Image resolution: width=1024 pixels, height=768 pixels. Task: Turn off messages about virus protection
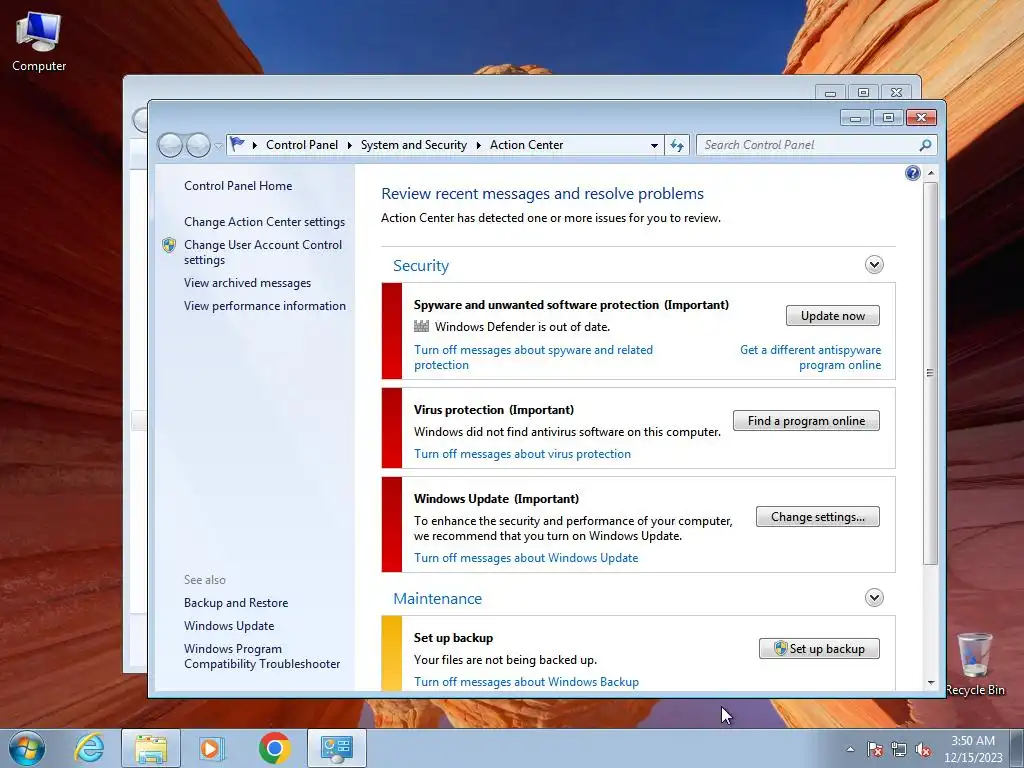click(522, 454)
